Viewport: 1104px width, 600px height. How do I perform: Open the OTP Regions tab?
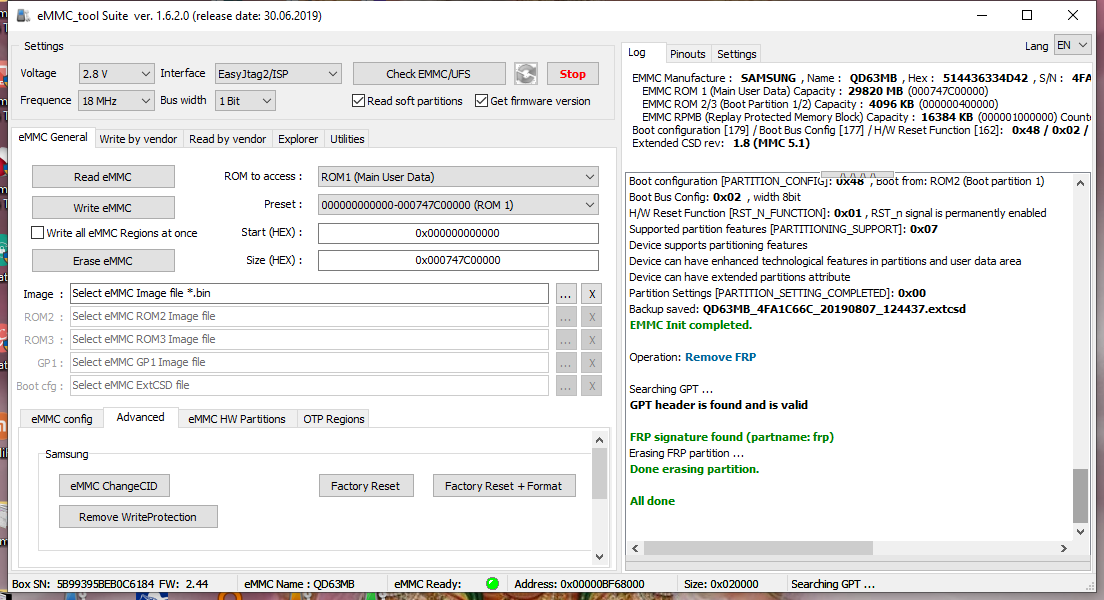coord(334,419)
